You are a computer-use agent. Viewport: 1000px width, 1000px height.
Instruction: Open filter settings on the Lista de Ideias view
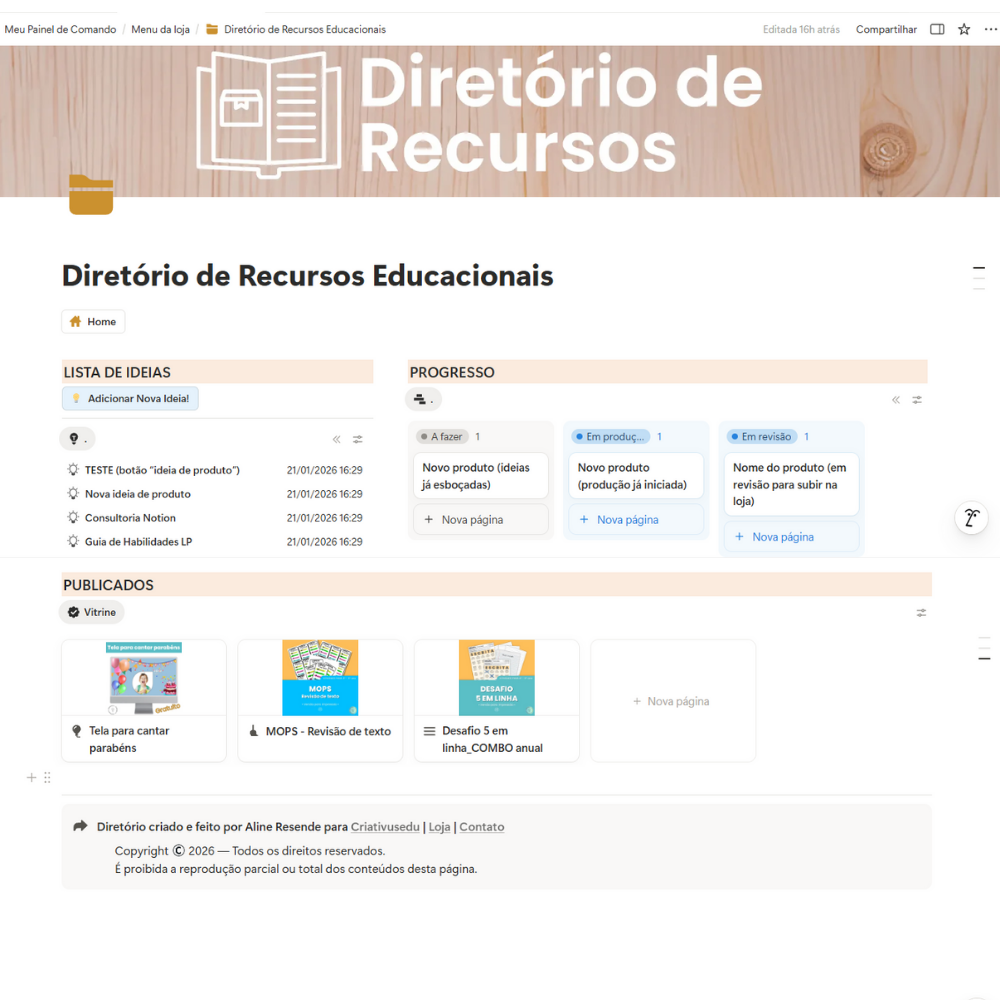point(357,438)
